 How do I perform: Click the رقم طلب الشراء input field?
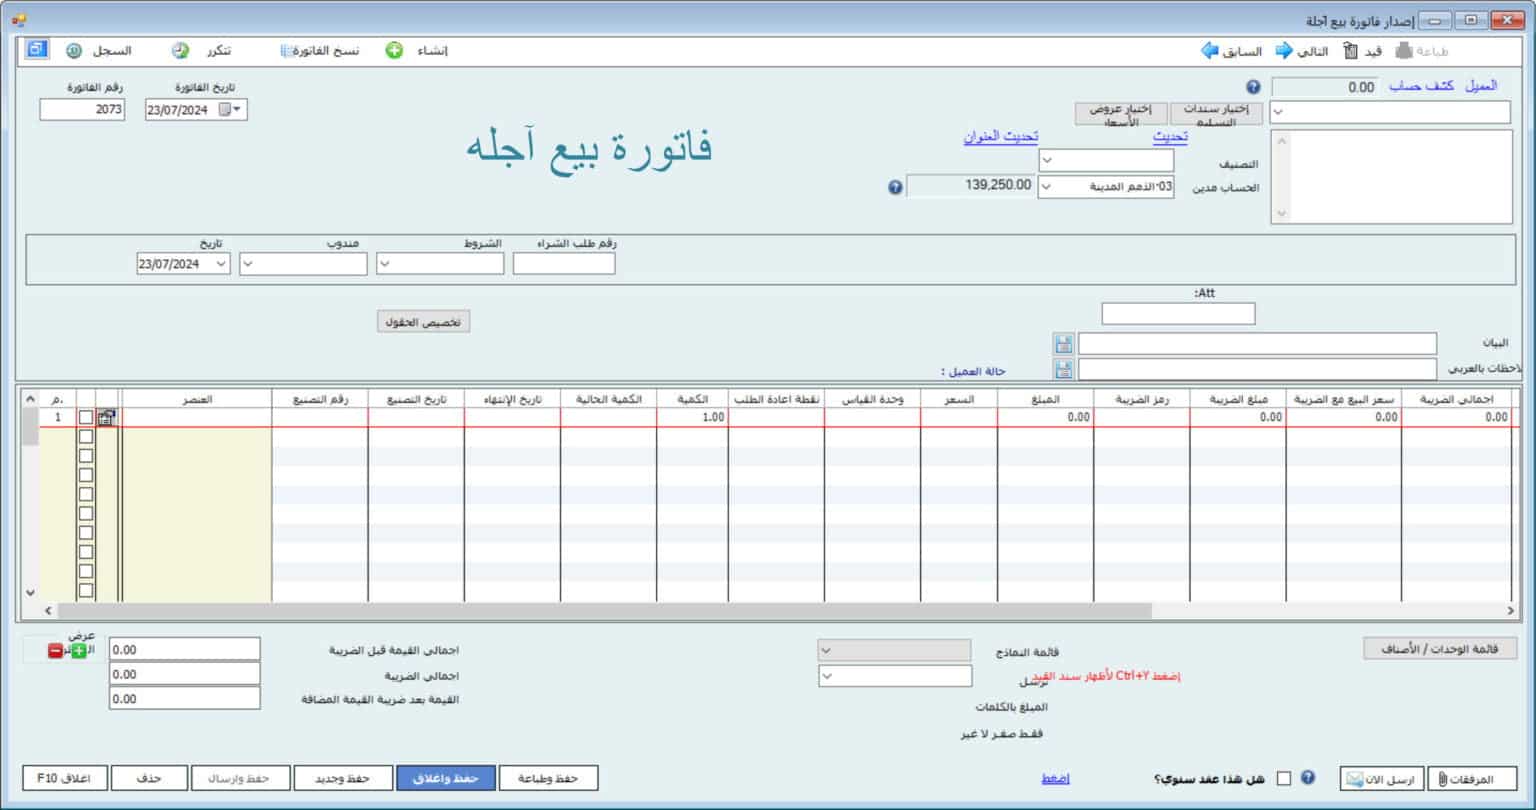[x=564, y=264]
